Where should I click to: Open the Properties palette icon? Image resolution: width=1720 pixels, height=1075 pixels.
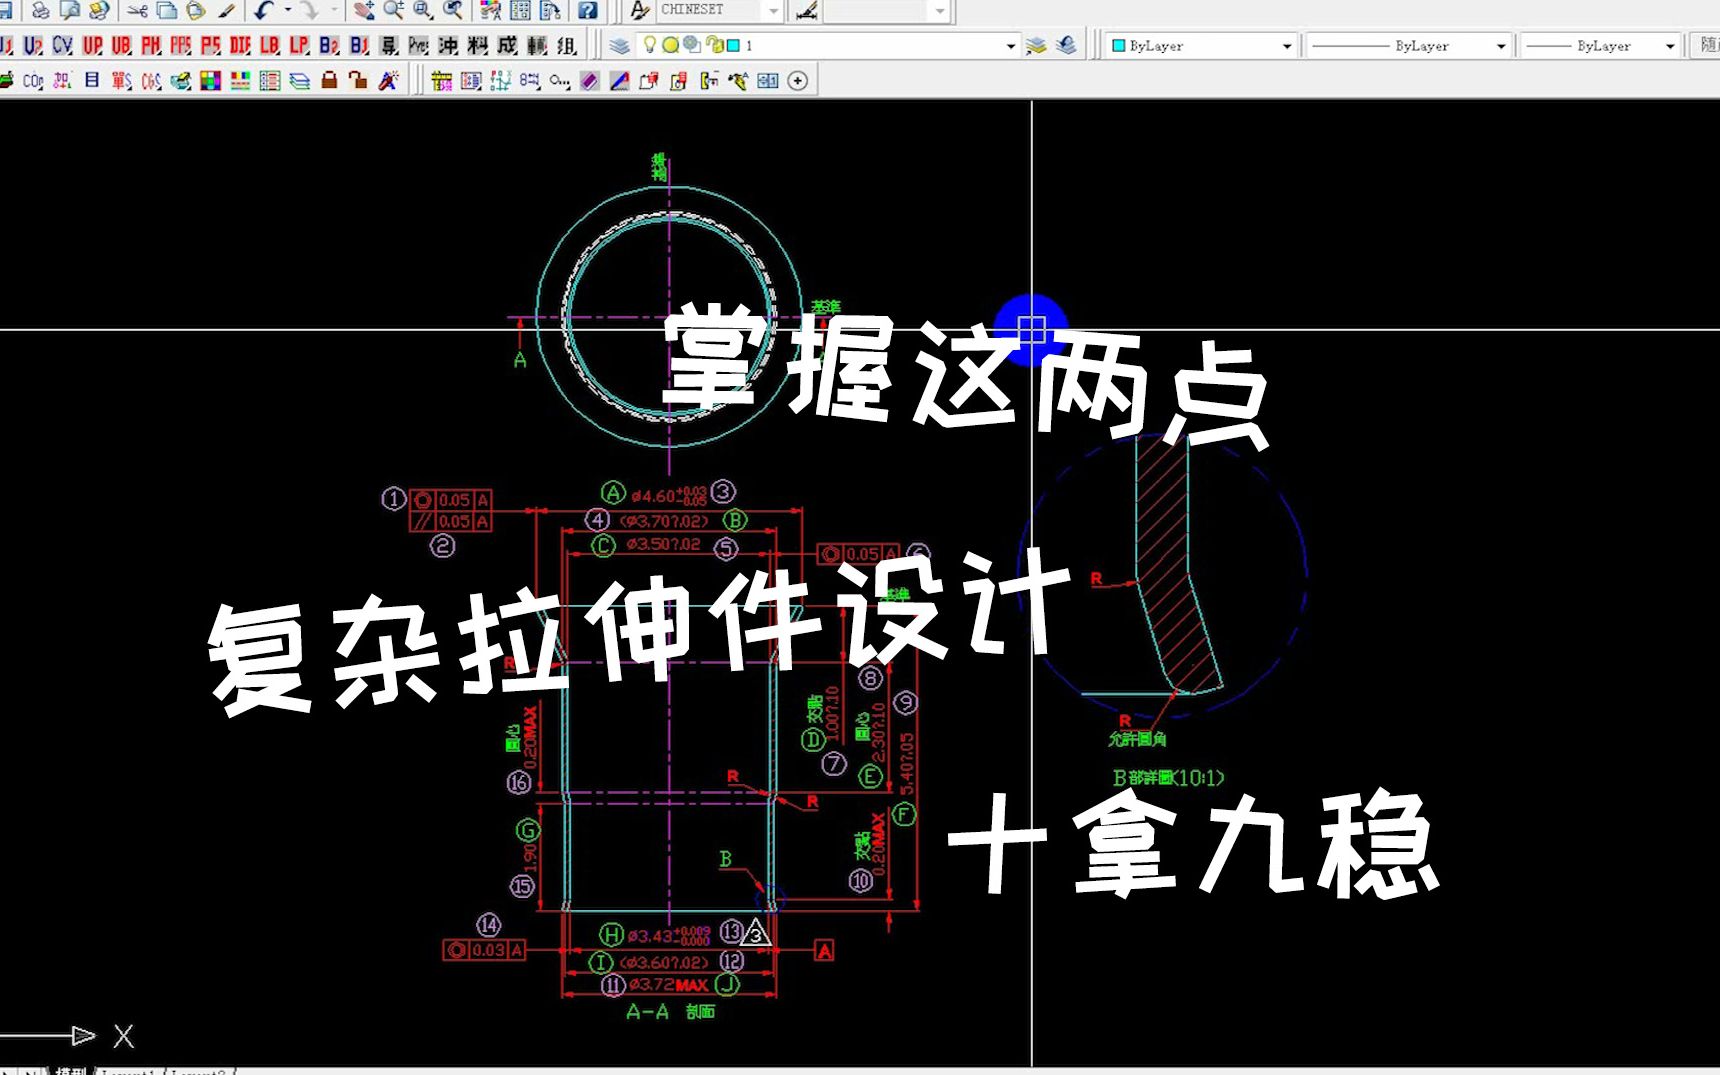[x=491, y=11]
